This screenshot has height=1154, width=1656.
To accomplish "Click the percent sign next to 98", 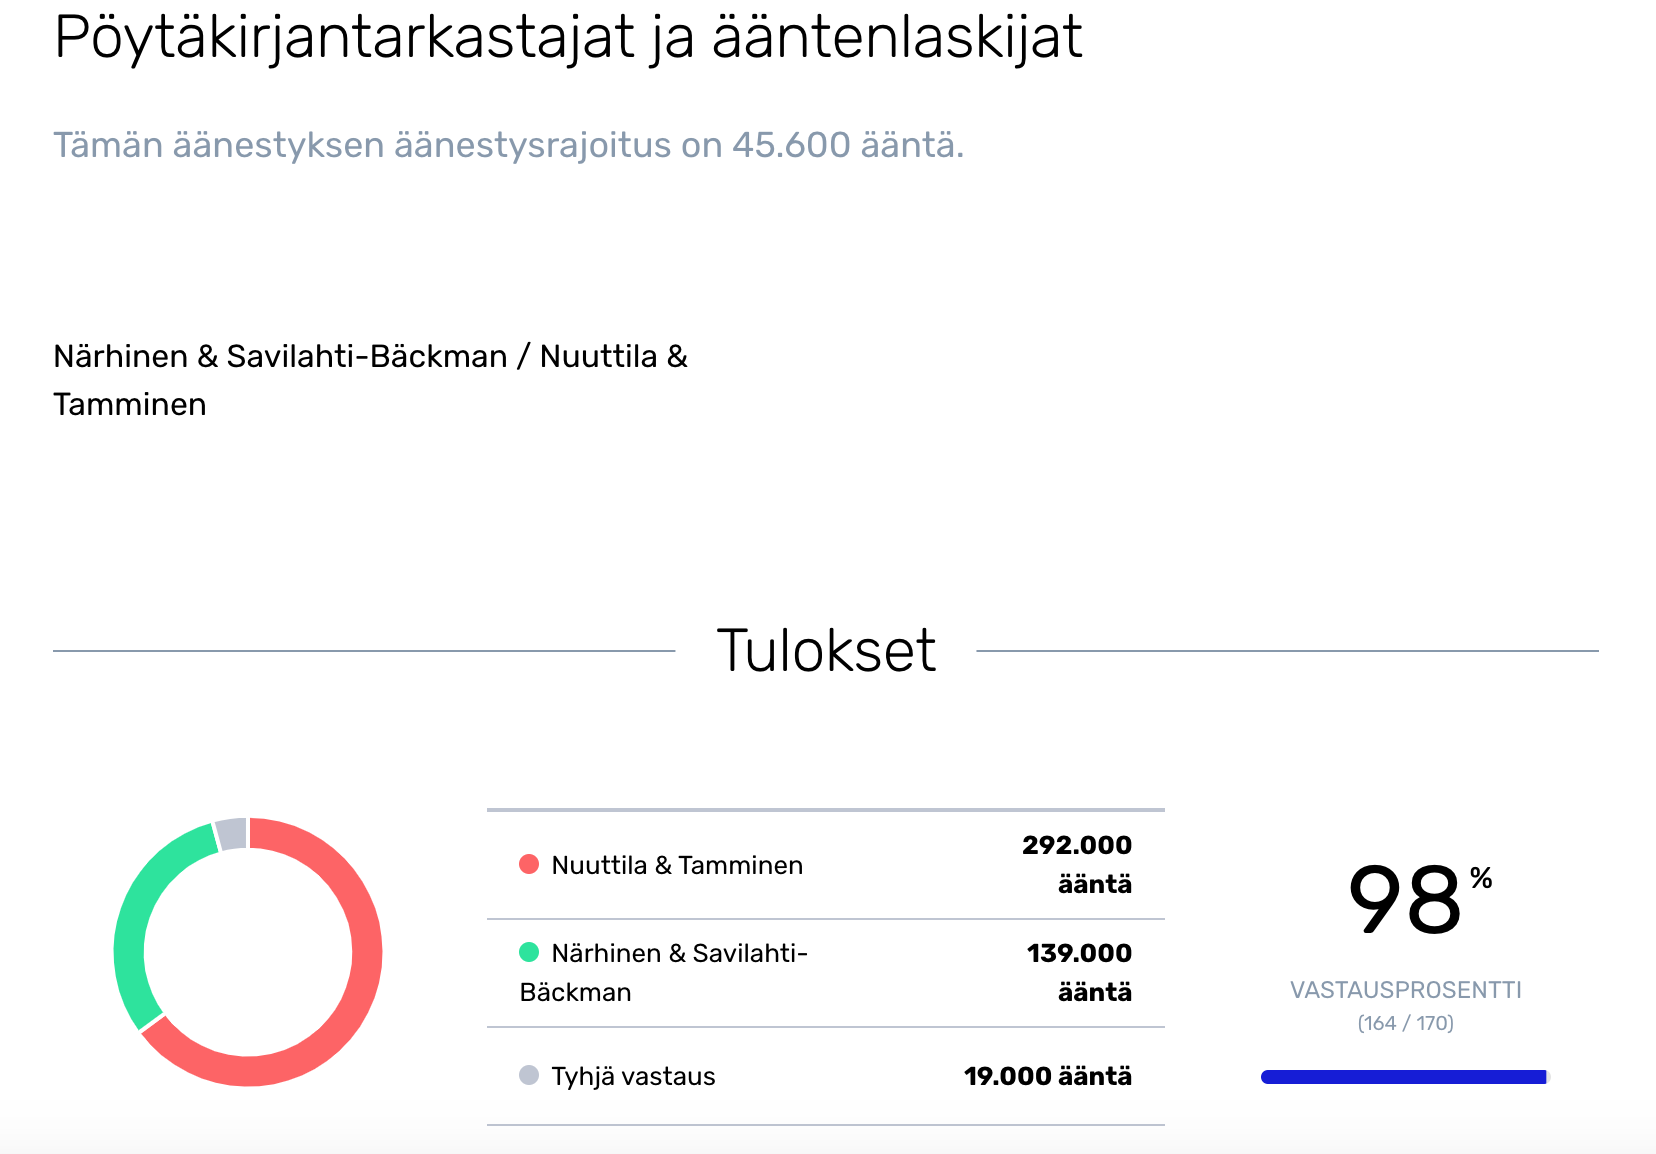I will 1481,879.
